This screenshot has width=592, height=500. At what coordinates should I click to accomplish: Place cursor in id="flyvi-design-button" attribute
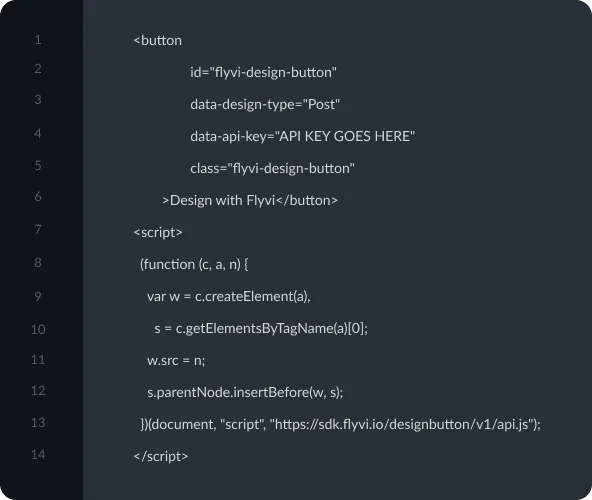coord(263,72)
